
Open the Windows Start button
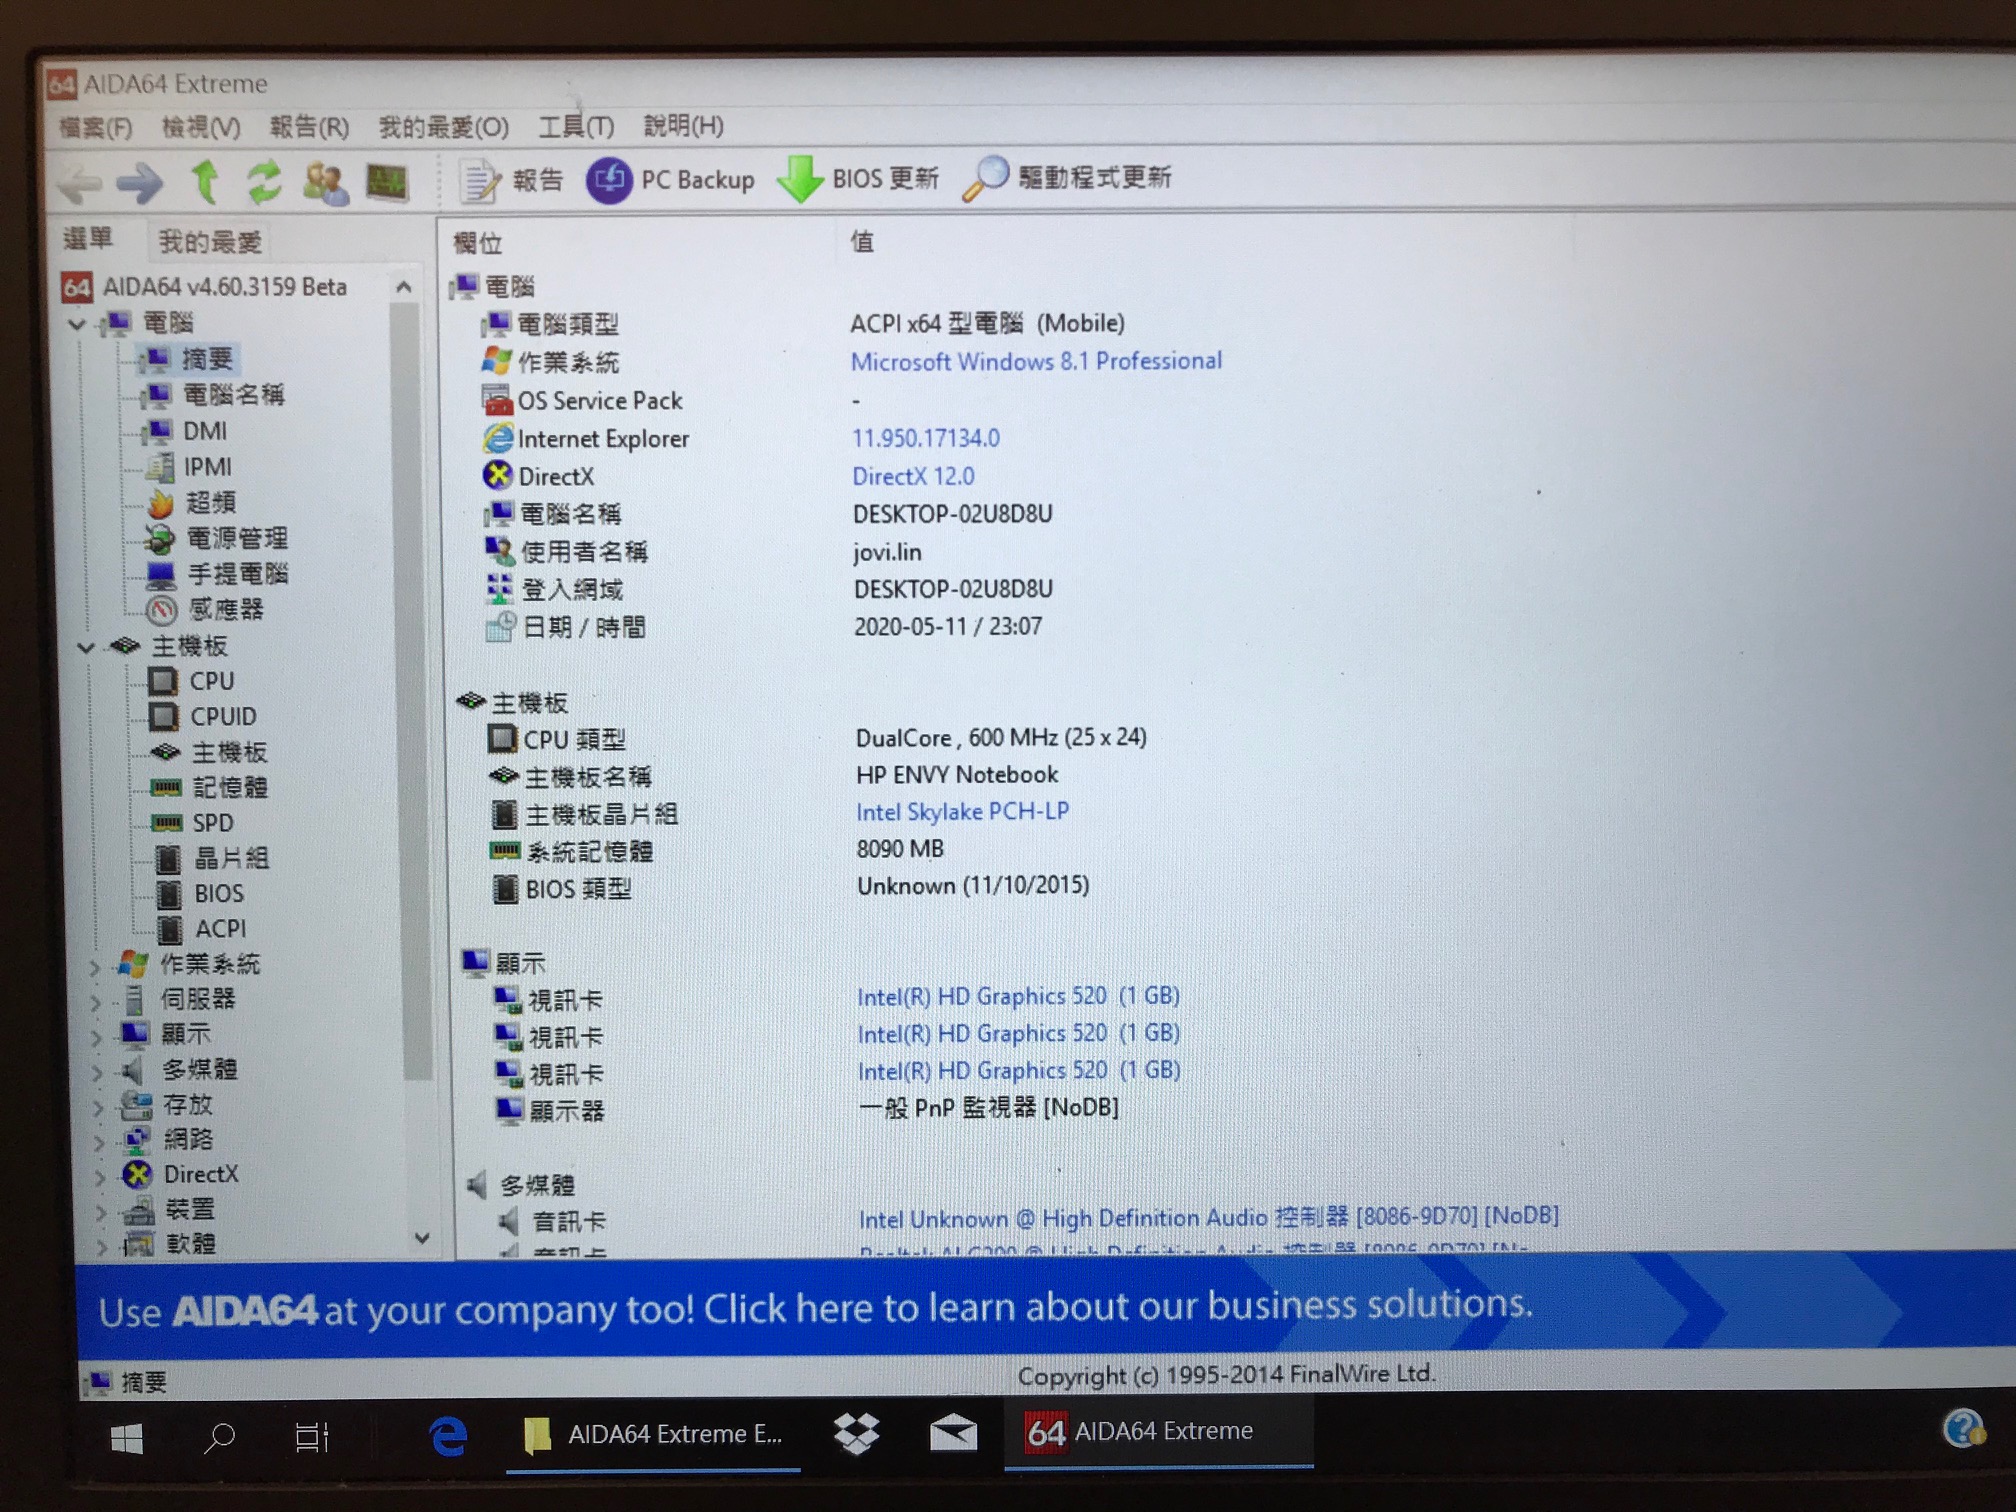click(x=127, y=1438)
